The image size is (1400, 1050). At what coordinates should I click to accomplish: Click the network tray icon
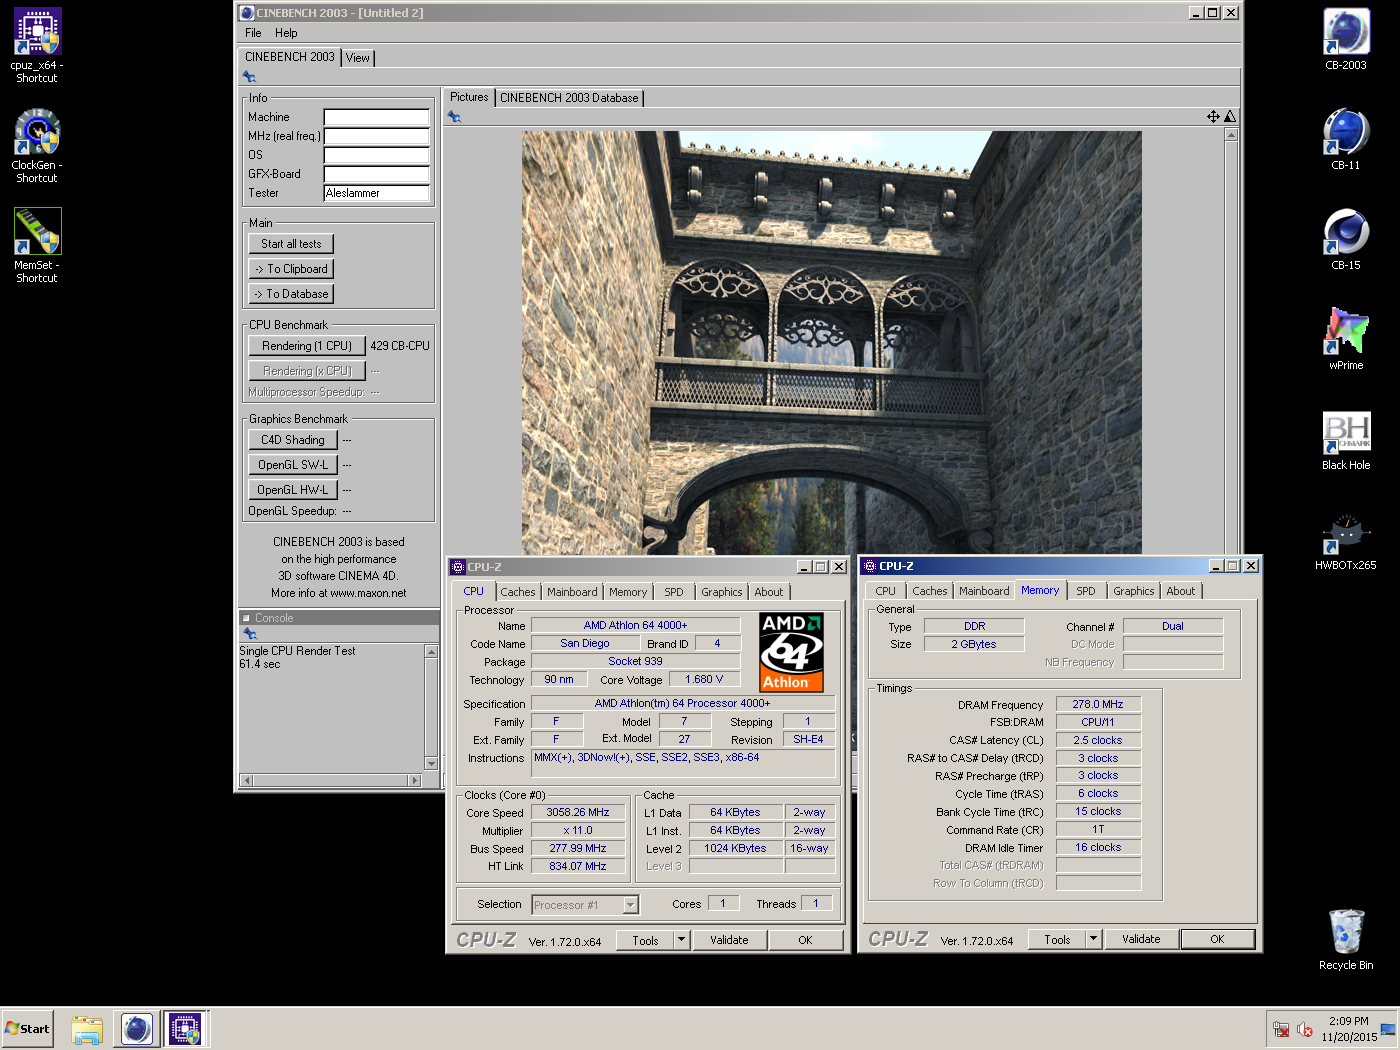coord(1281,1029)
